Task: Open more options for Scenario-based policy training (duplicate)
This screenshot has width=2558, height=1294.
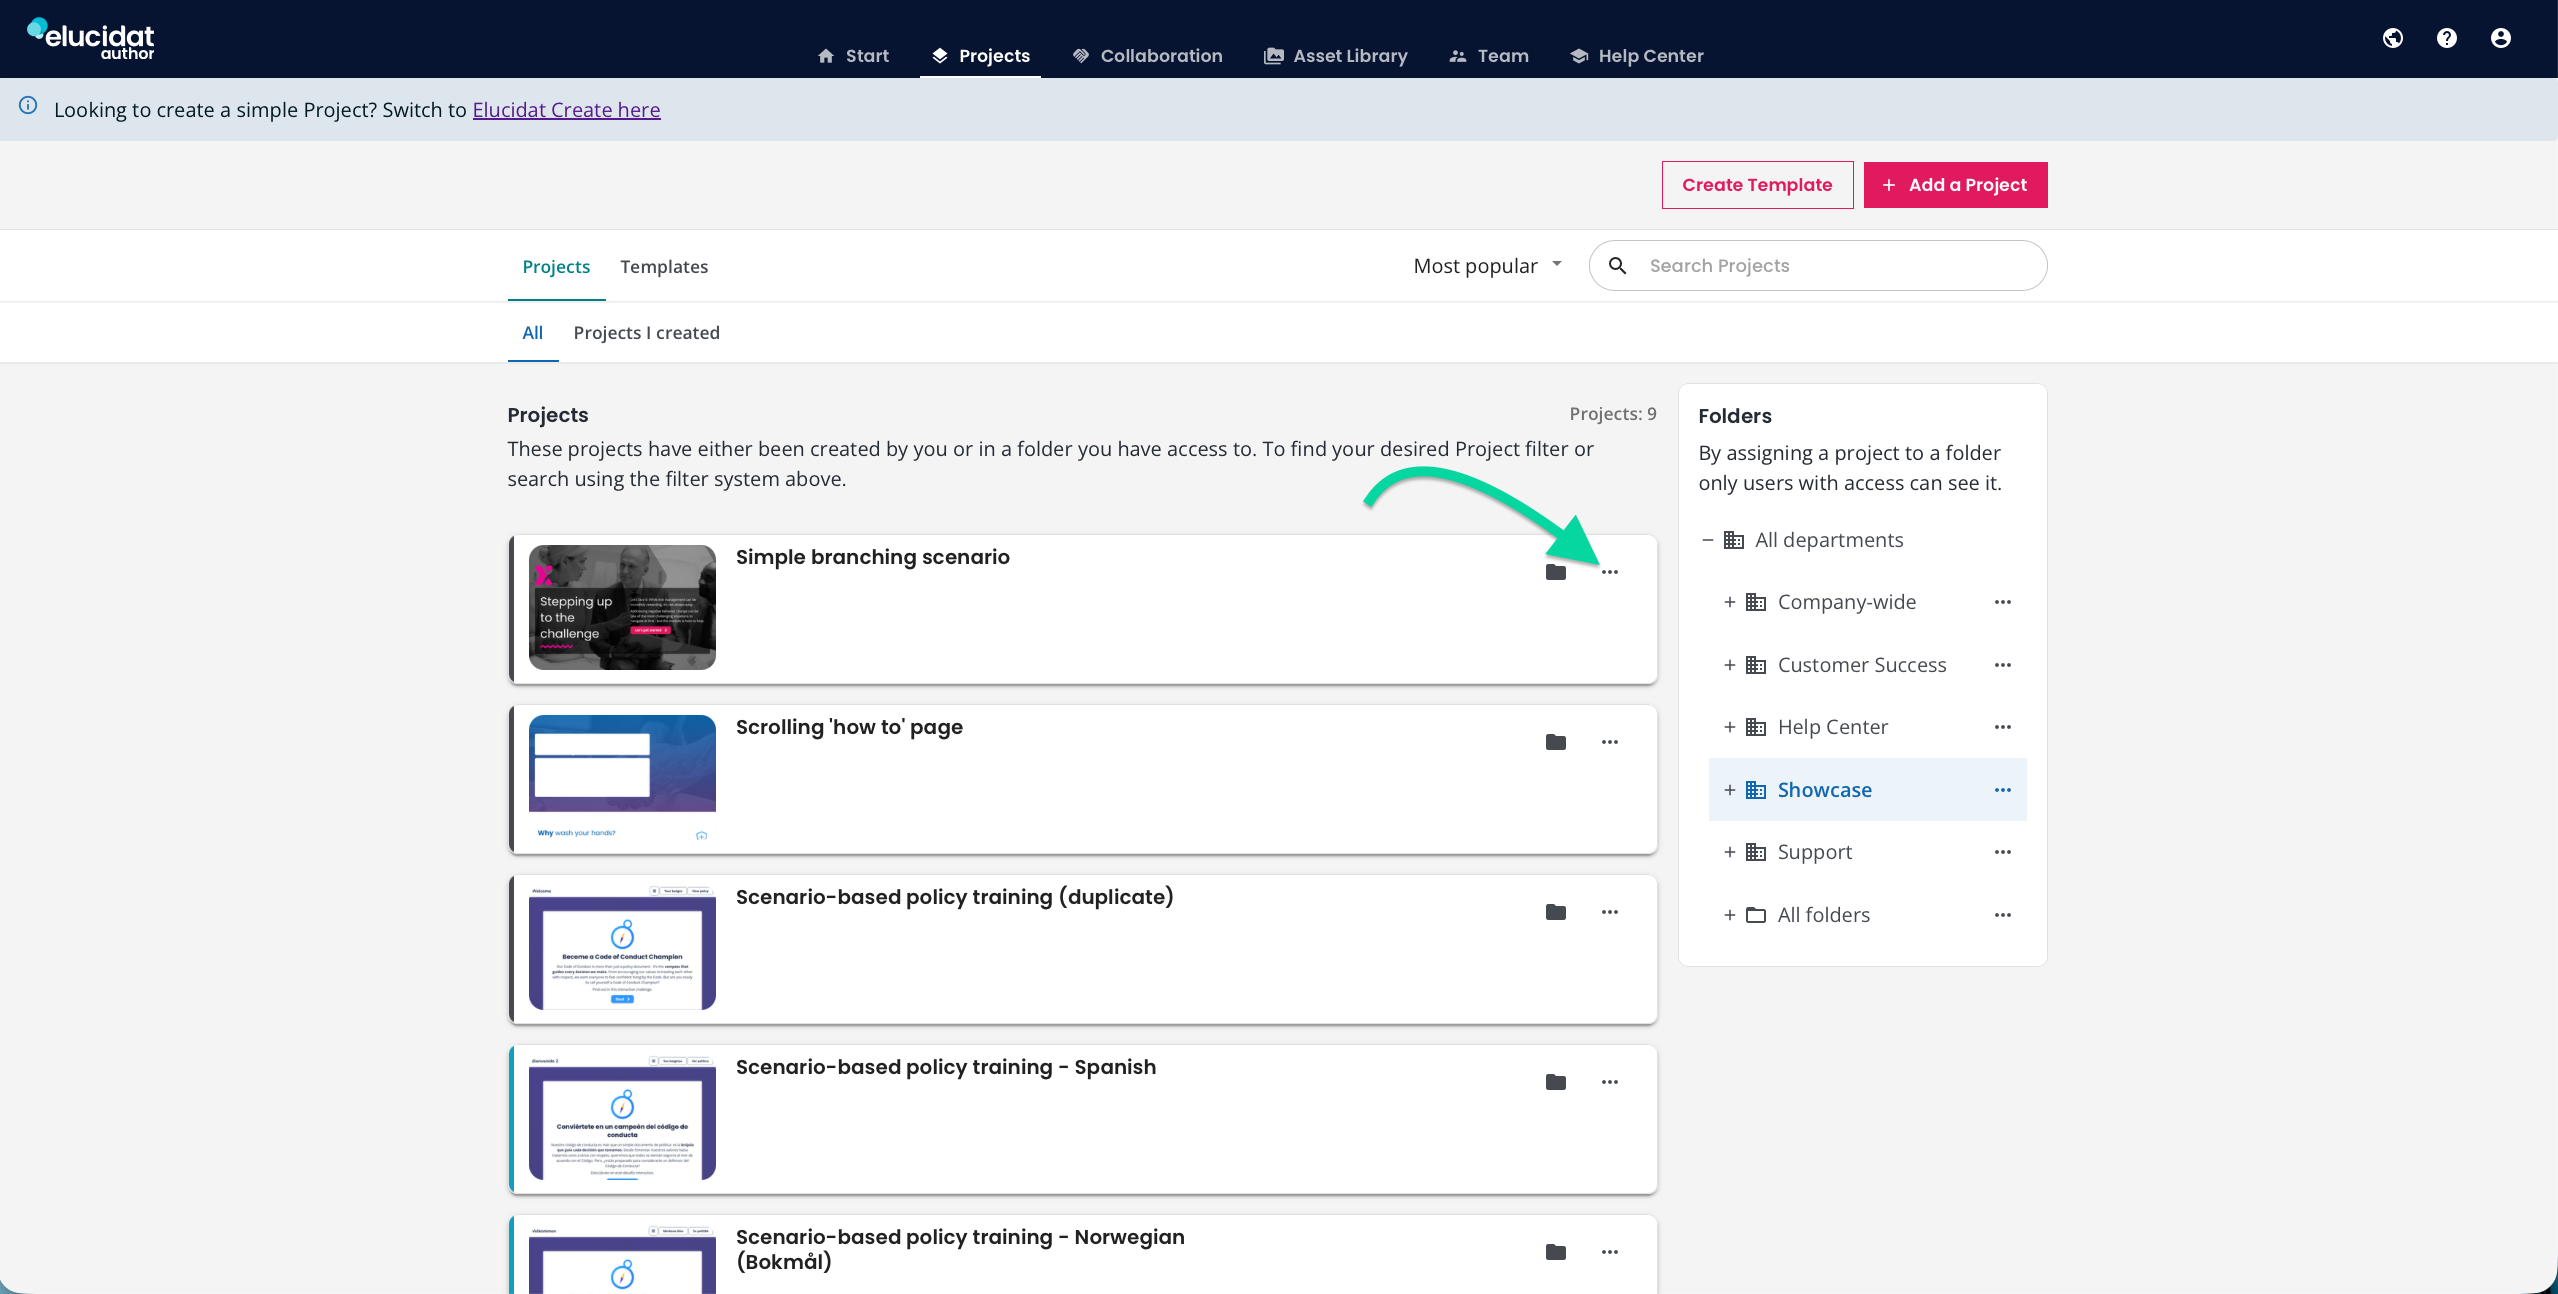Action: (1609, 912)
